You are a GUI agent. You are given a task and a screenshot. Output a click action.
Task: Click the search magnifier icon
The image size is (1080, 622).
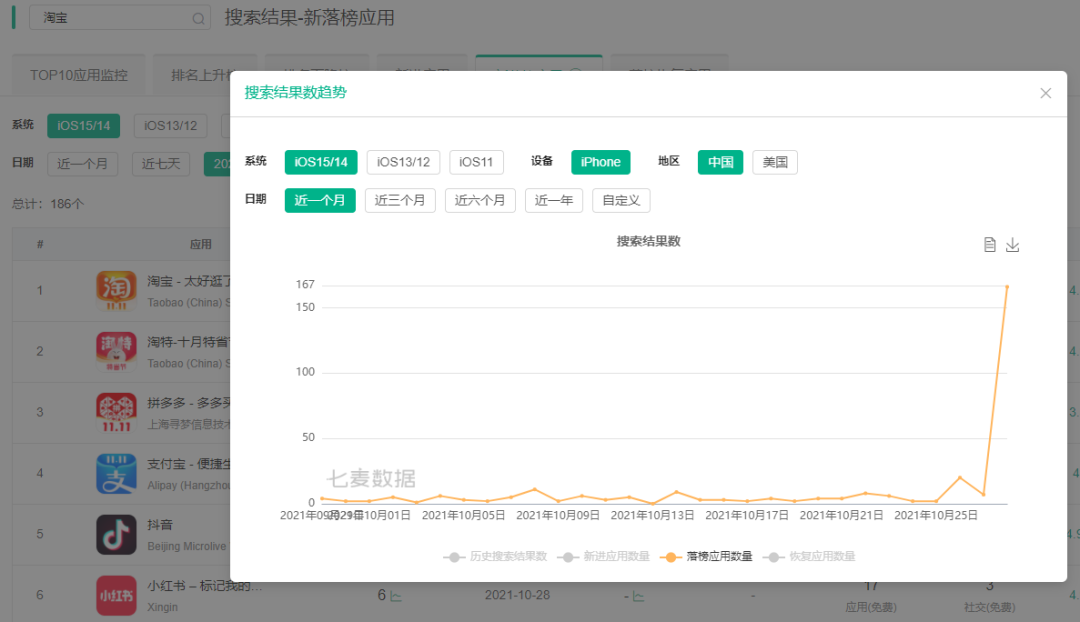[x=198, y=19]
